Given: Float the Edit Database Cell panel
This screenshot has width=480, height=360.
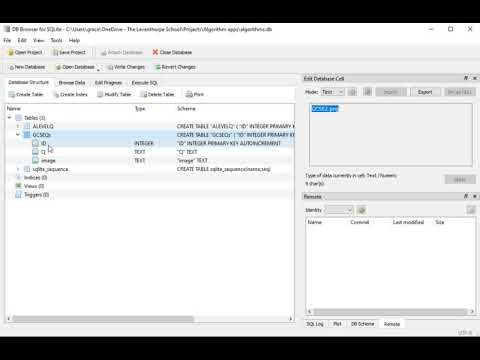Looking at the screenshot, I should 466,78.
